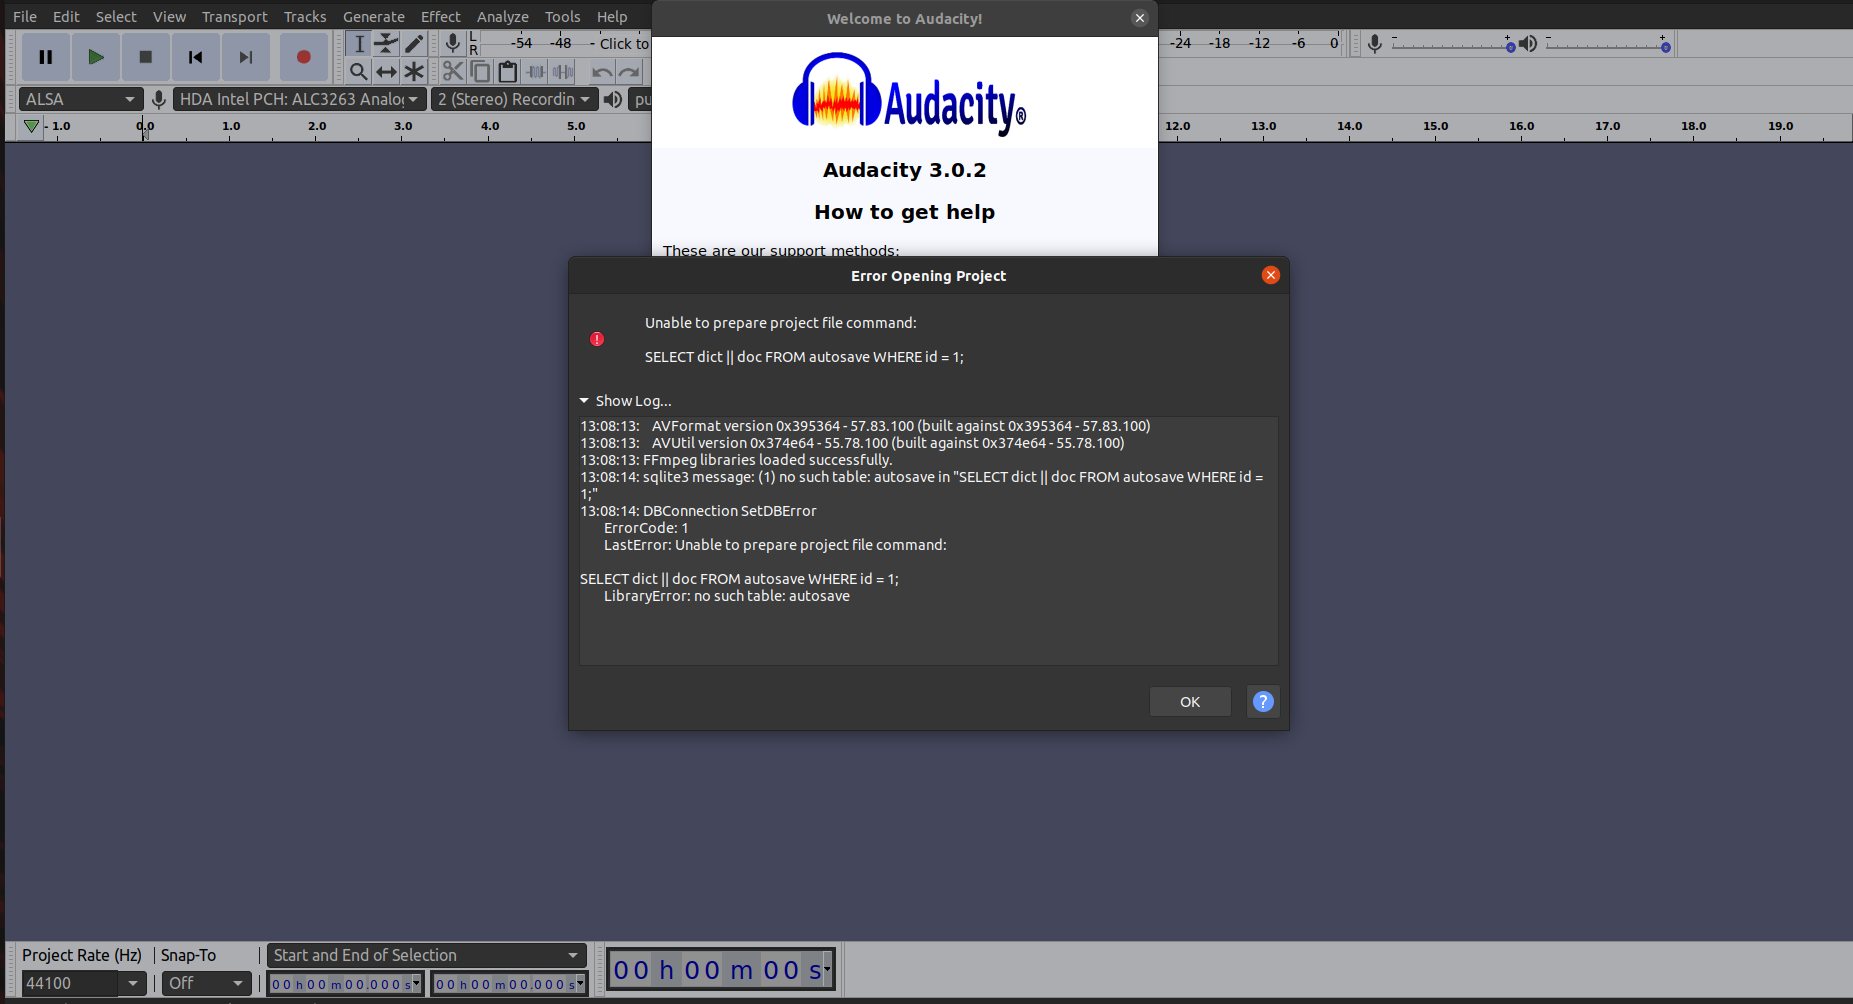Image resolution: width=1853 pixels, height=1004 pixels.
Task: Open the ALSA audio host dropdown
Action: pos(80,99)
